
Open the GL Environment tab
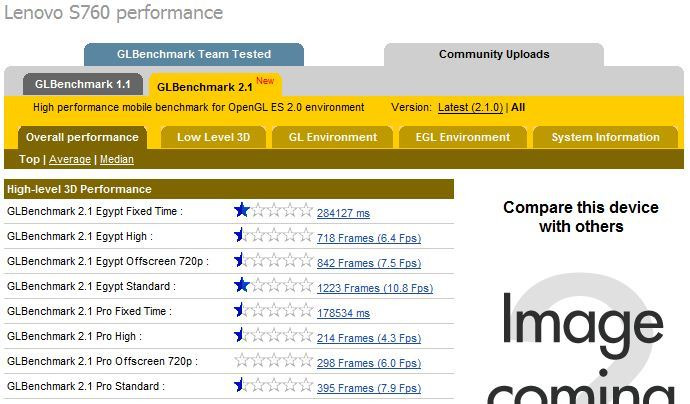(333, 137)
